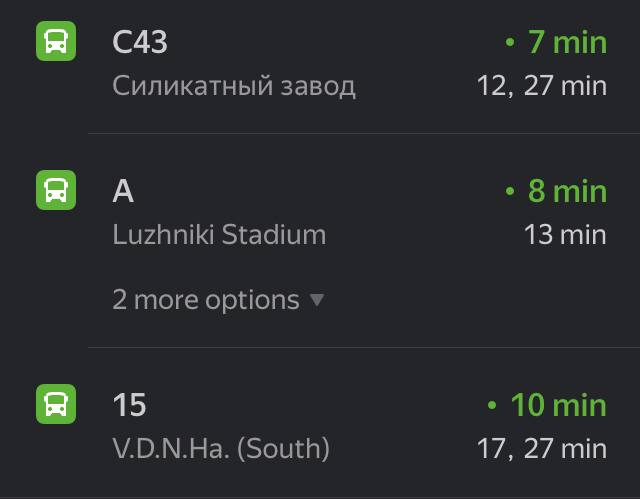Click the green bus icon for route C43
The image size is (640, 499).
pyautogui.click(x=56, y=41)
